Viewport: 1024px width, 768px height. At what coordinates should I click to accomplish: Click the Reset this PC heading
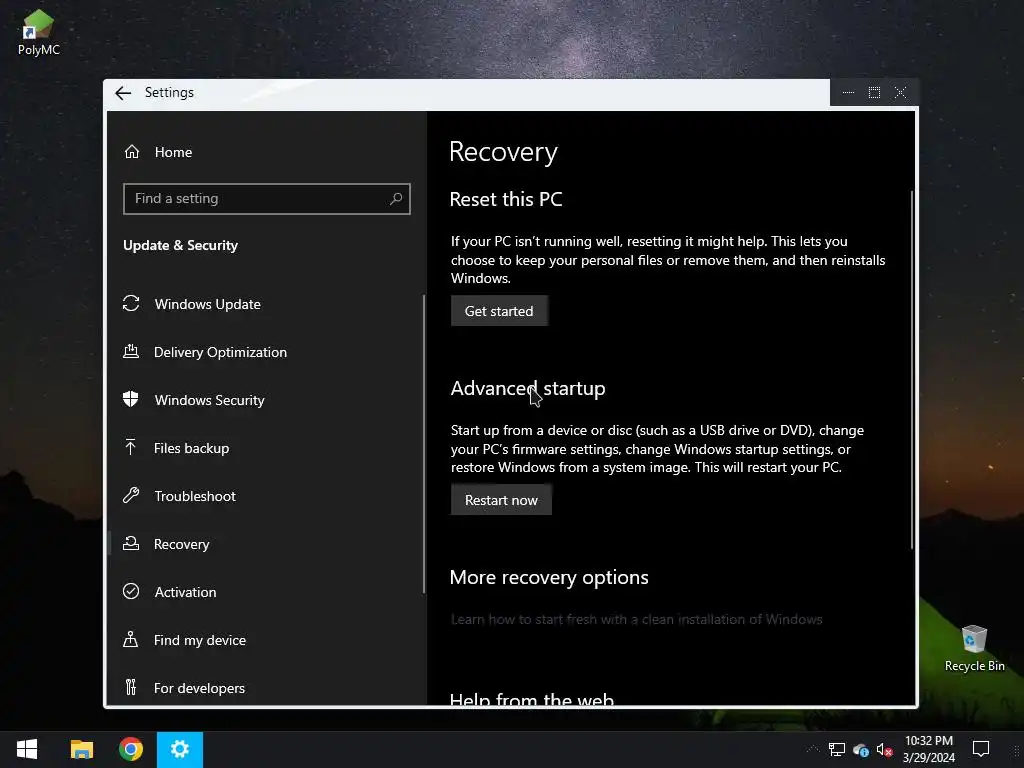tap(506, 199)
